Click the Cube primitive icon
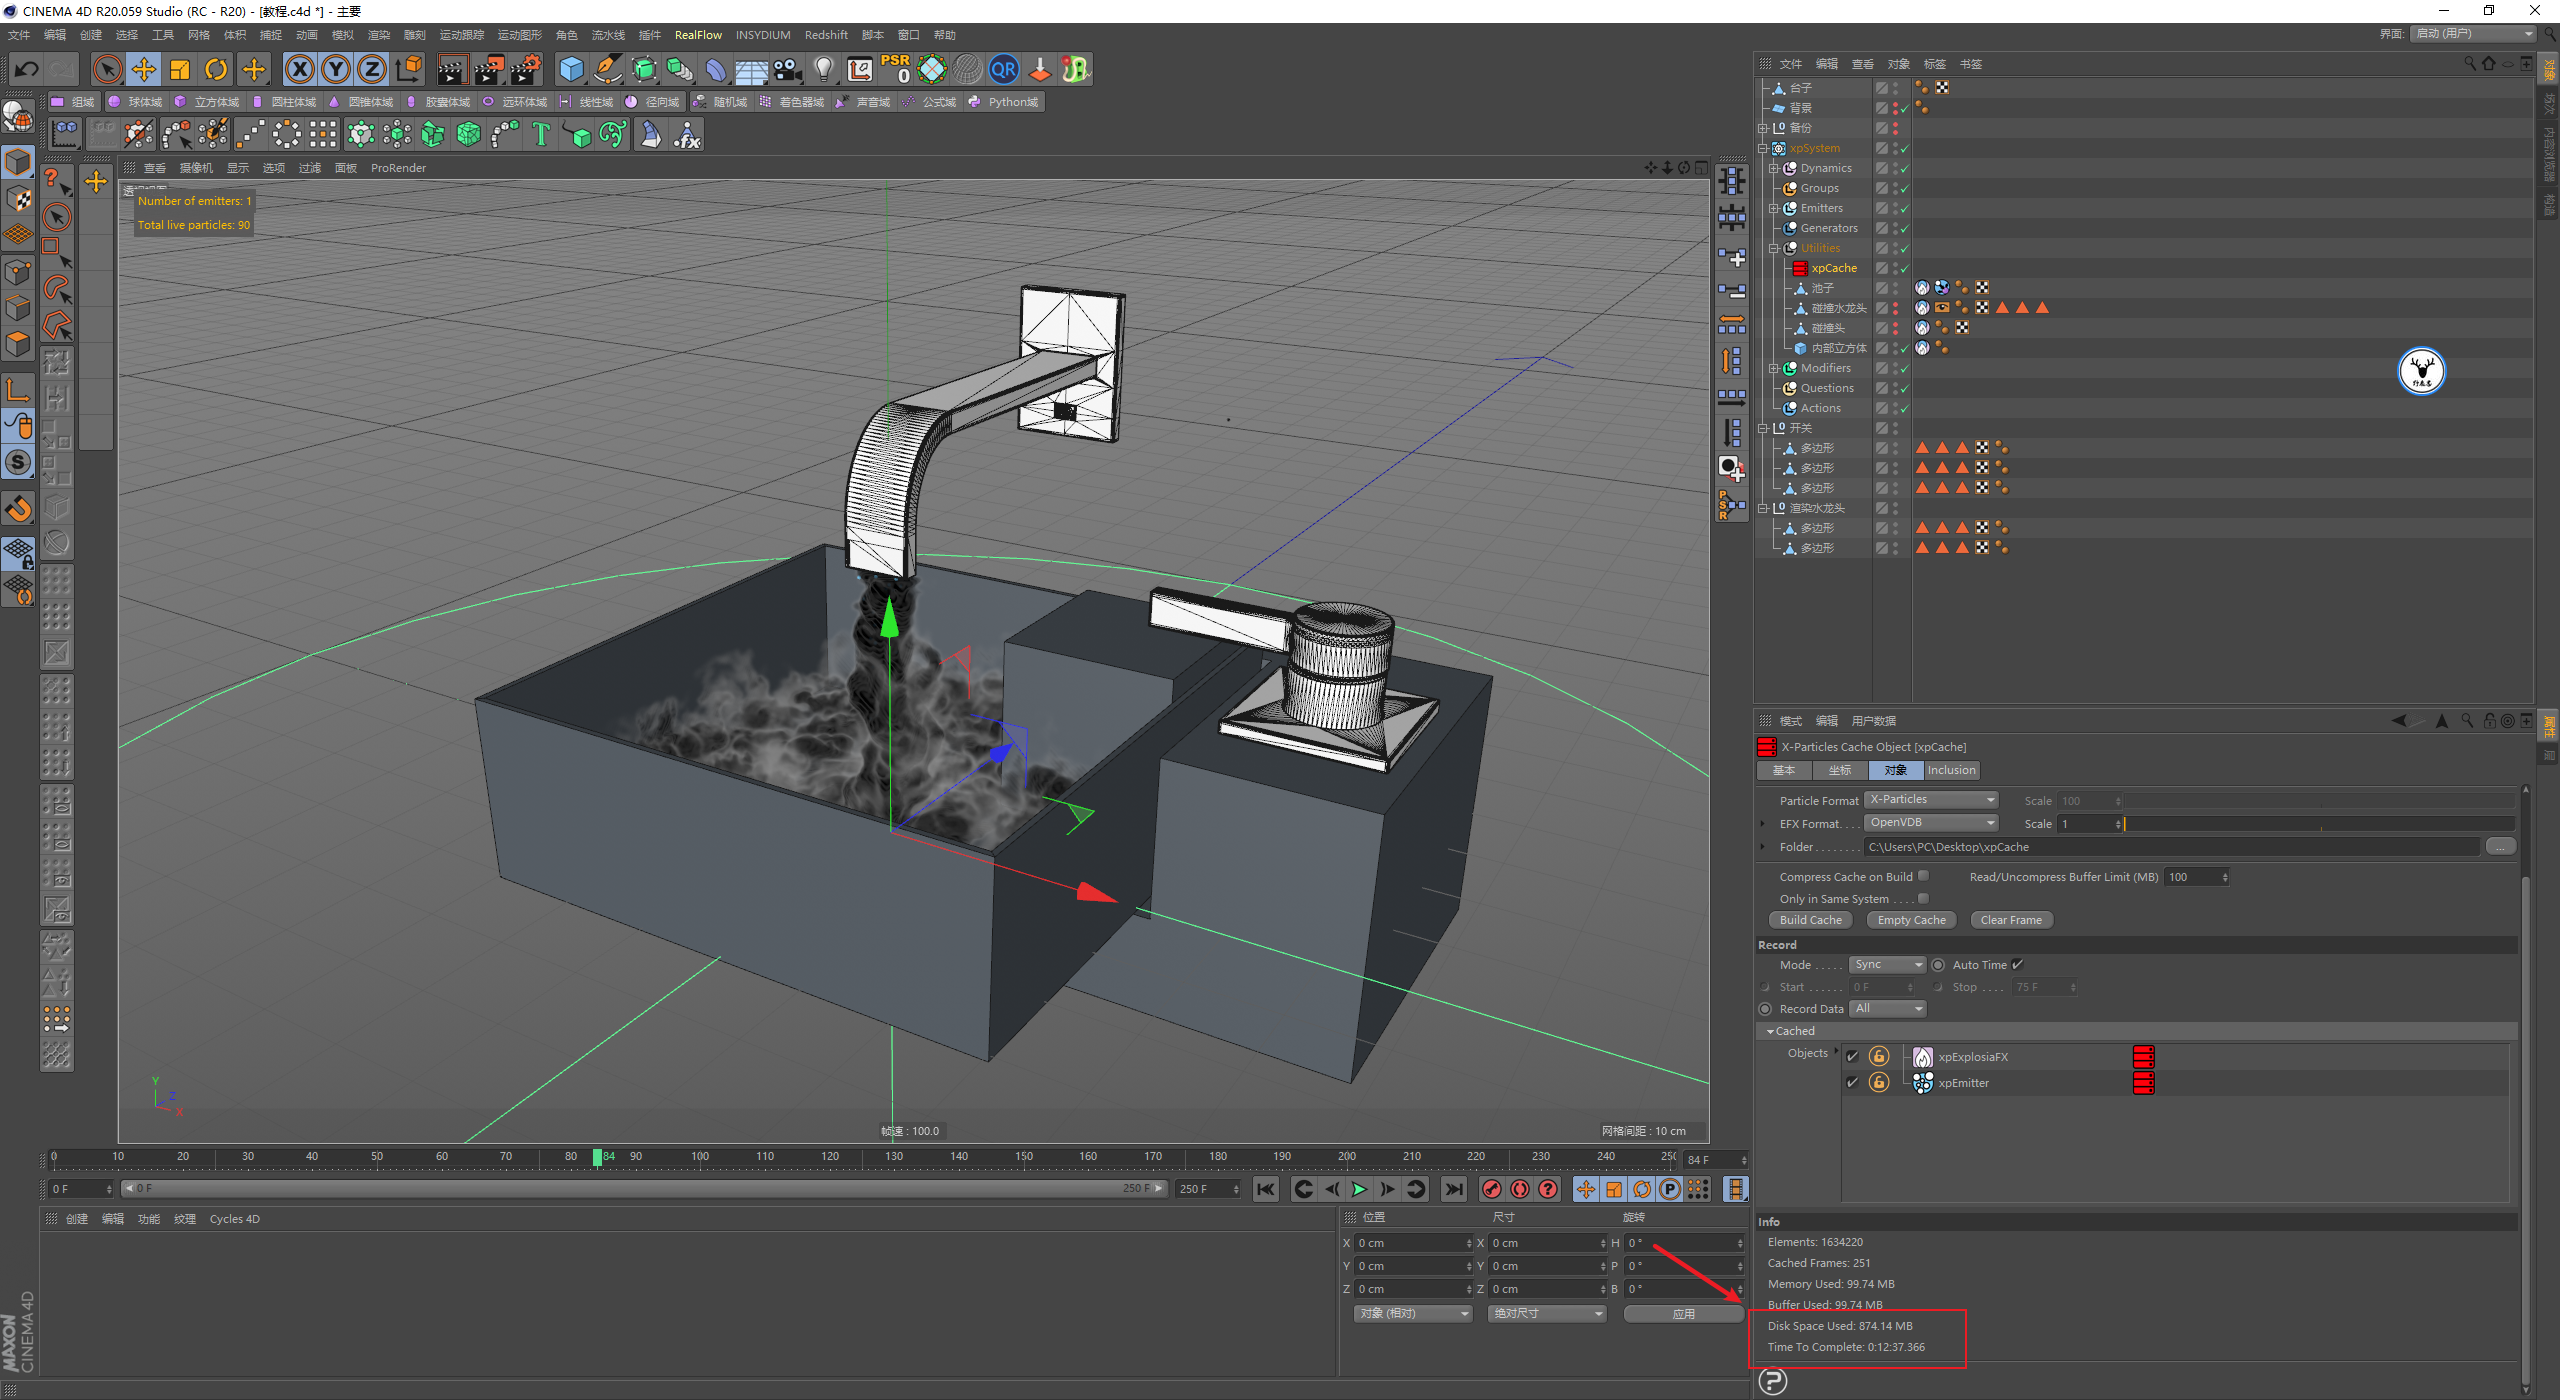Viewport: 2560px width, 1400px height. point(571,69)
